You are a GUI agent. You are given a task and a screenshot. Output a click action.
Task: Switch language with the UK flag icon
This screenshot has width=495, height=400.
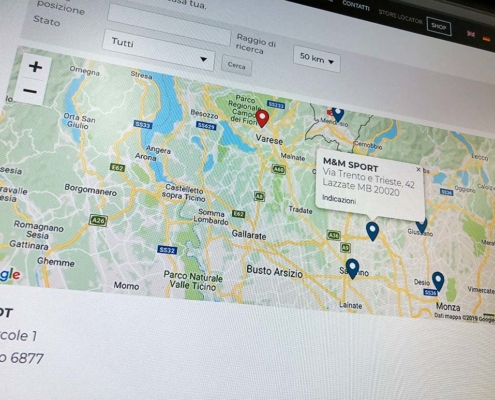471,34
